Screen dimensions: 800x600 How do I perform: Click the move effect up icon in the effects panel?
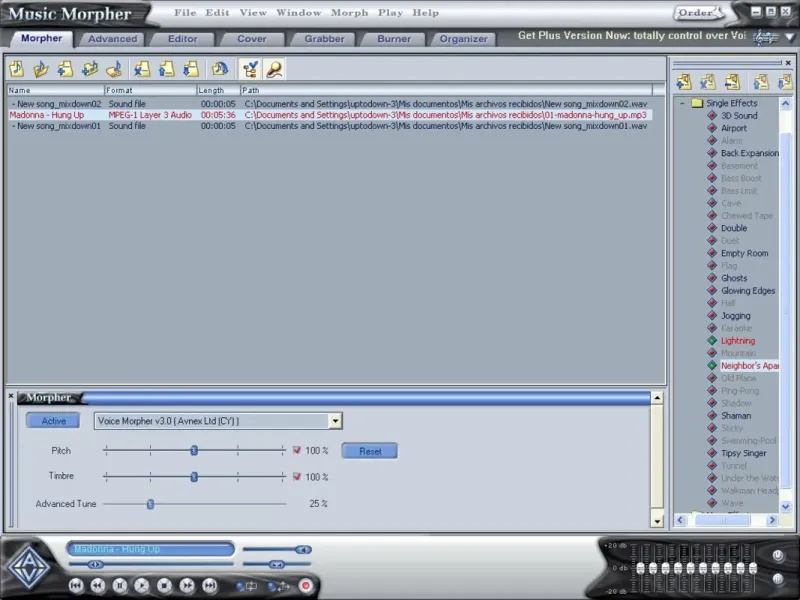click(x=761, y=82)
